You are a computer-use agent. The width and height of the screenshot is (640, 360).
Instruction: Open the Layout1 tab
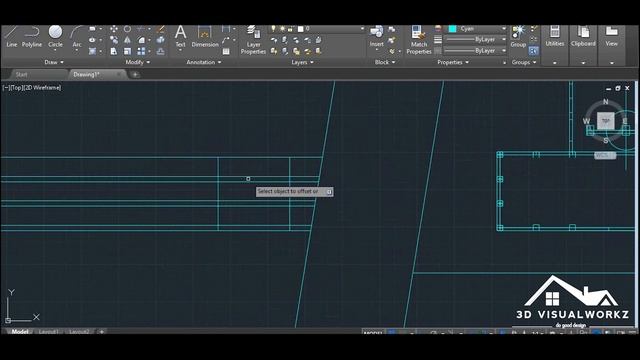point(48,332)
